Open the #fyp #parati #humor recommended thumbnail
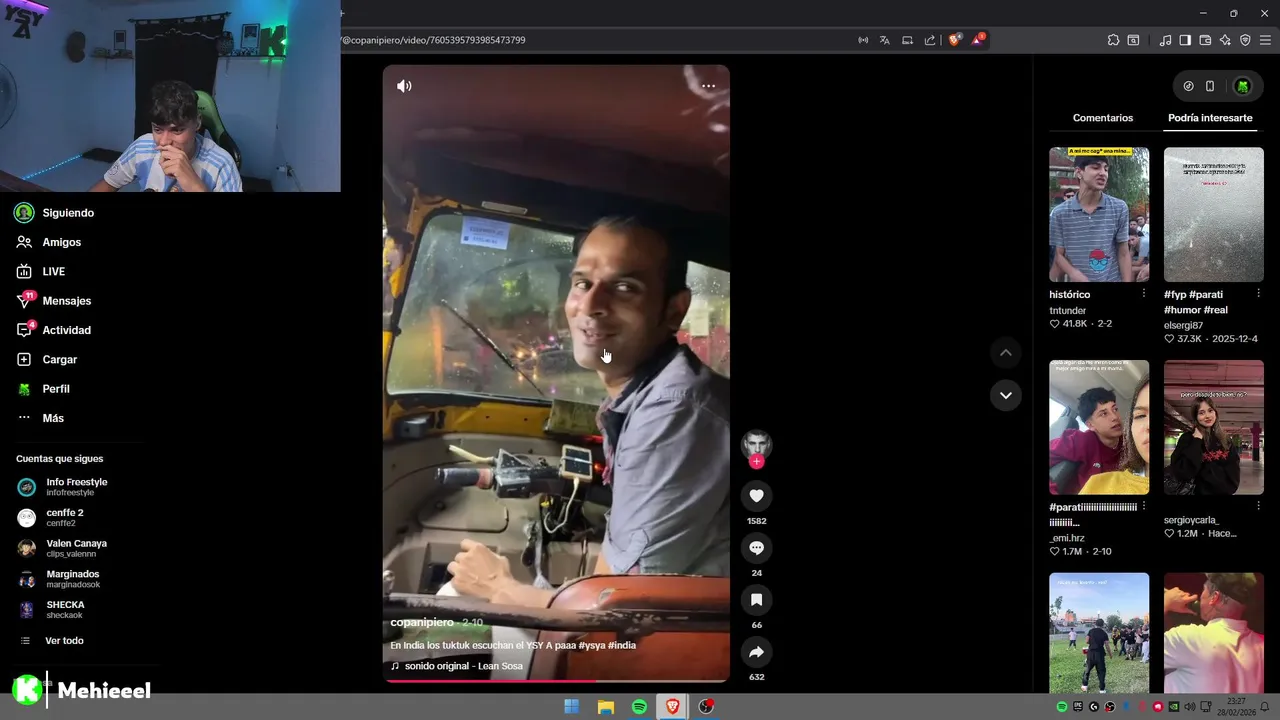This screenshot has height=720, width=1280. click(1214, 215)
